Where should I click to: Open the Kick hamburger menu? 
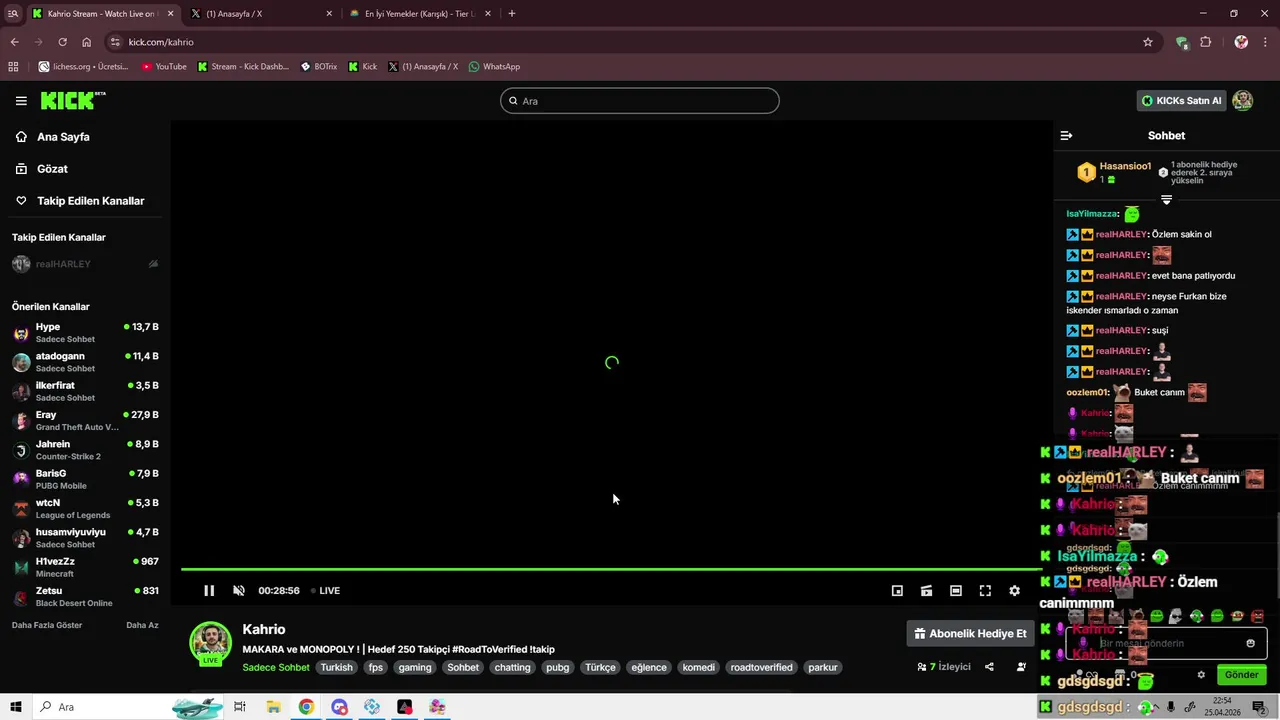[x=21, y=101]
